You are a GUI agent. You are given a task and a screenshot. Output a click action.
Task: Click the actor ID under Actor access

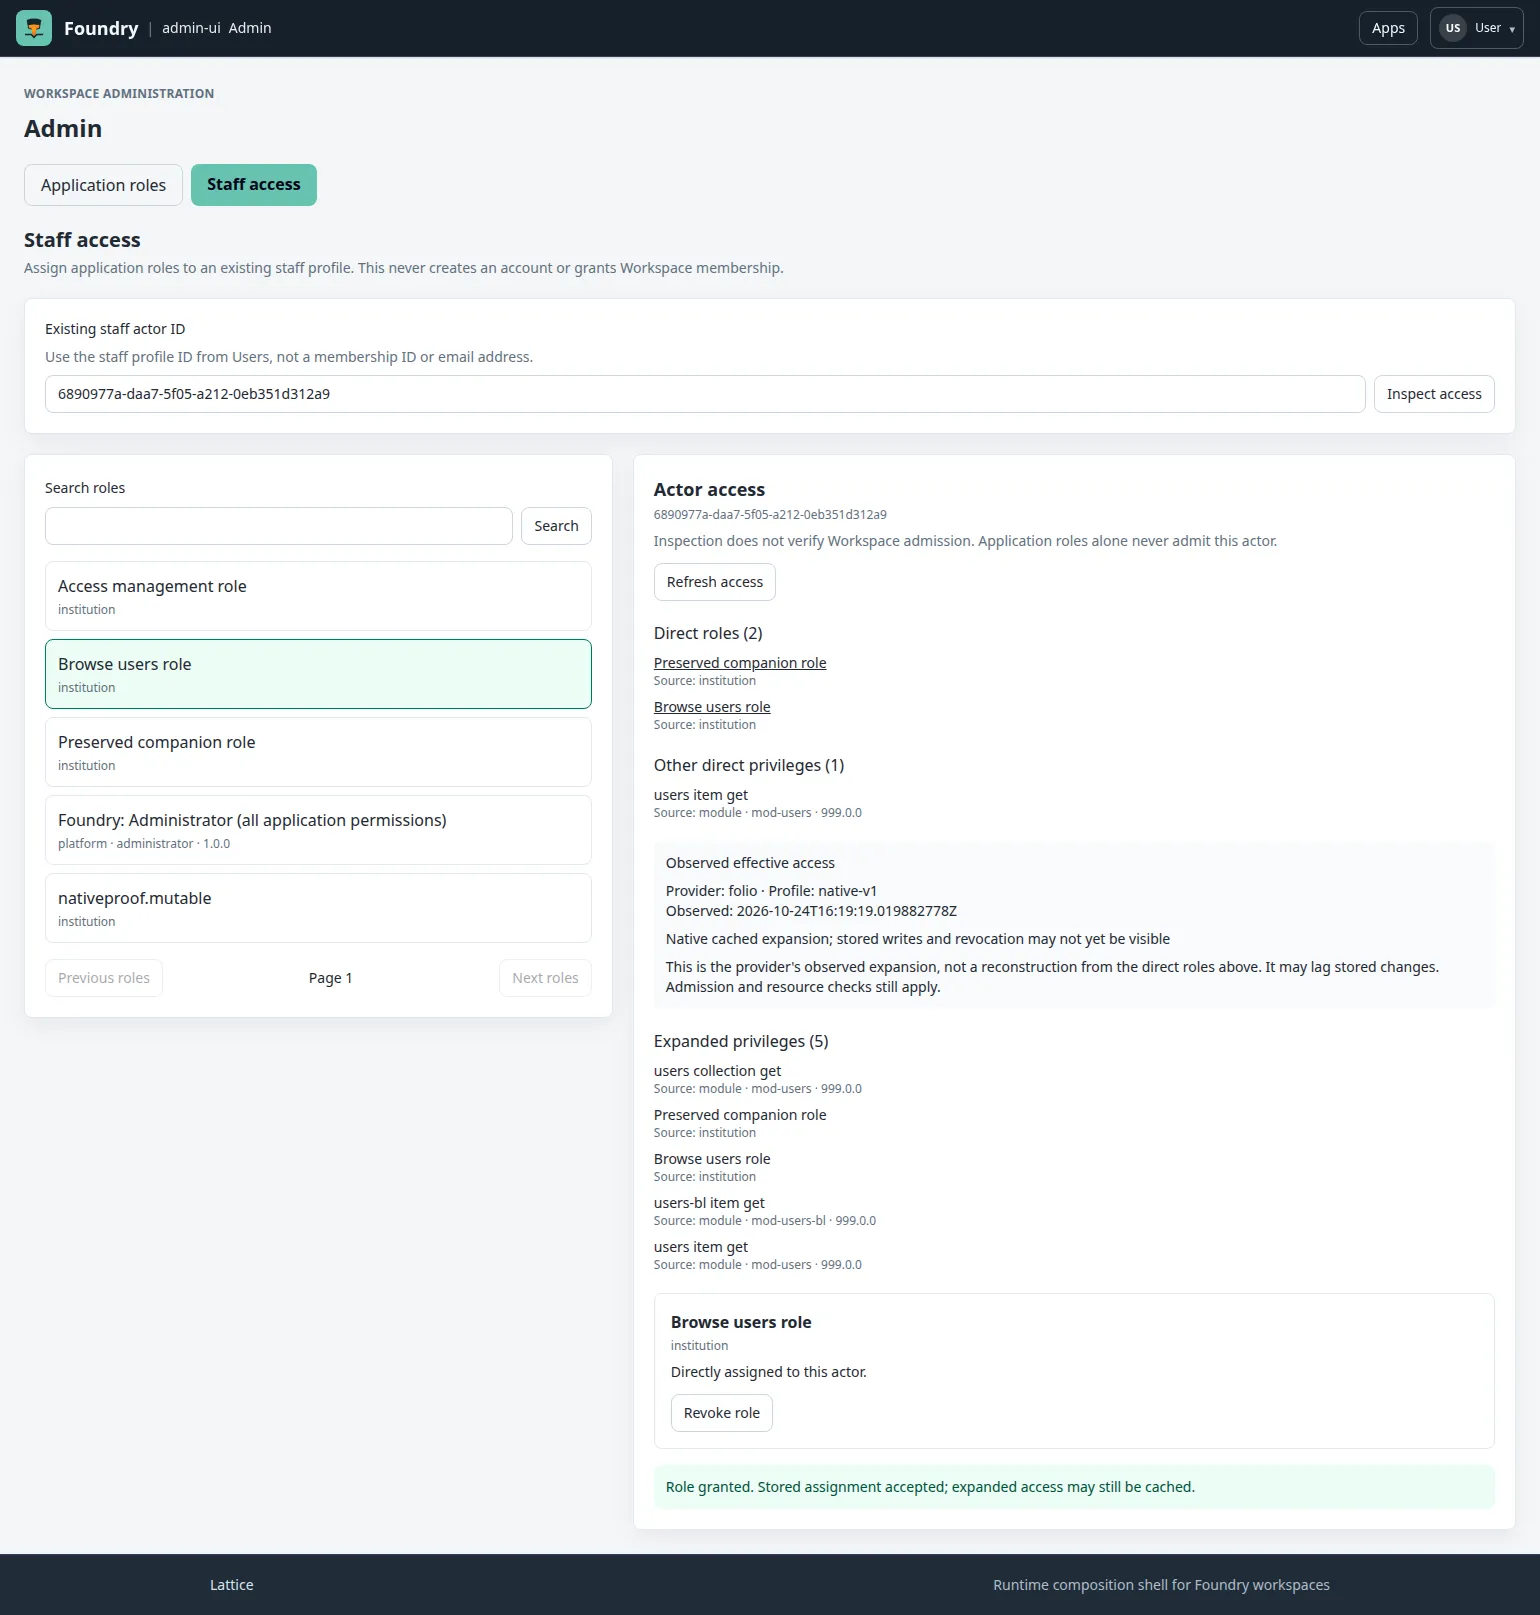[770, 515]
